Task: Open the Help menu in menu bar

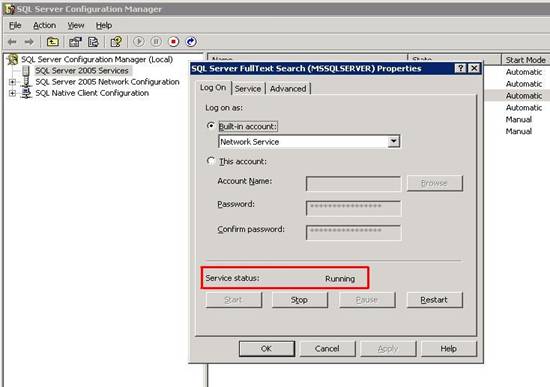Action: pos(104,25)
